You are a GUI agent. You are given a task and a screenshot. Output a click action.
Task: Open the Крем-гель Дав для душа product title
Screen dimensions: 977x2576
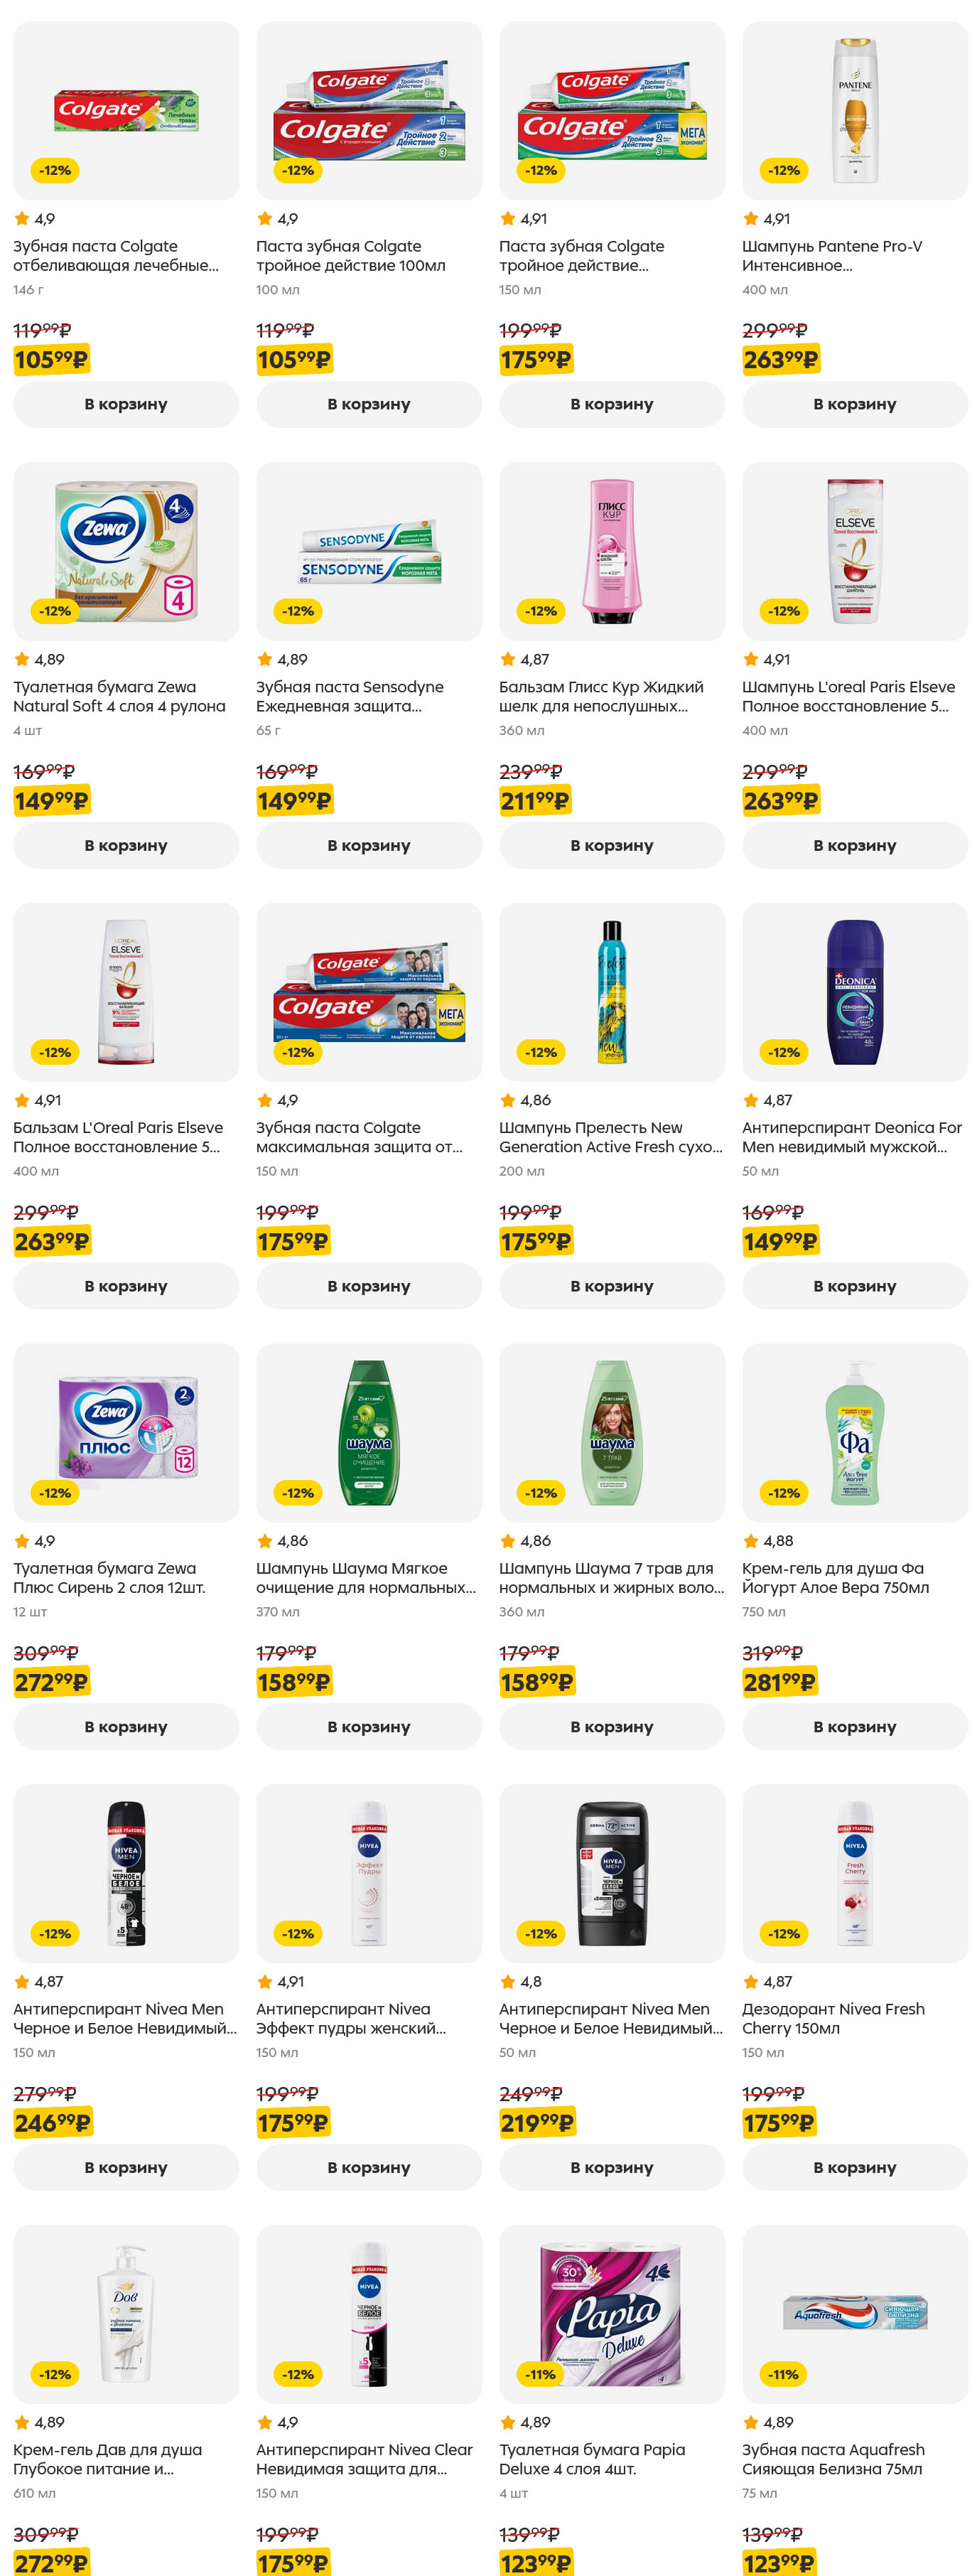(107, 2459)
